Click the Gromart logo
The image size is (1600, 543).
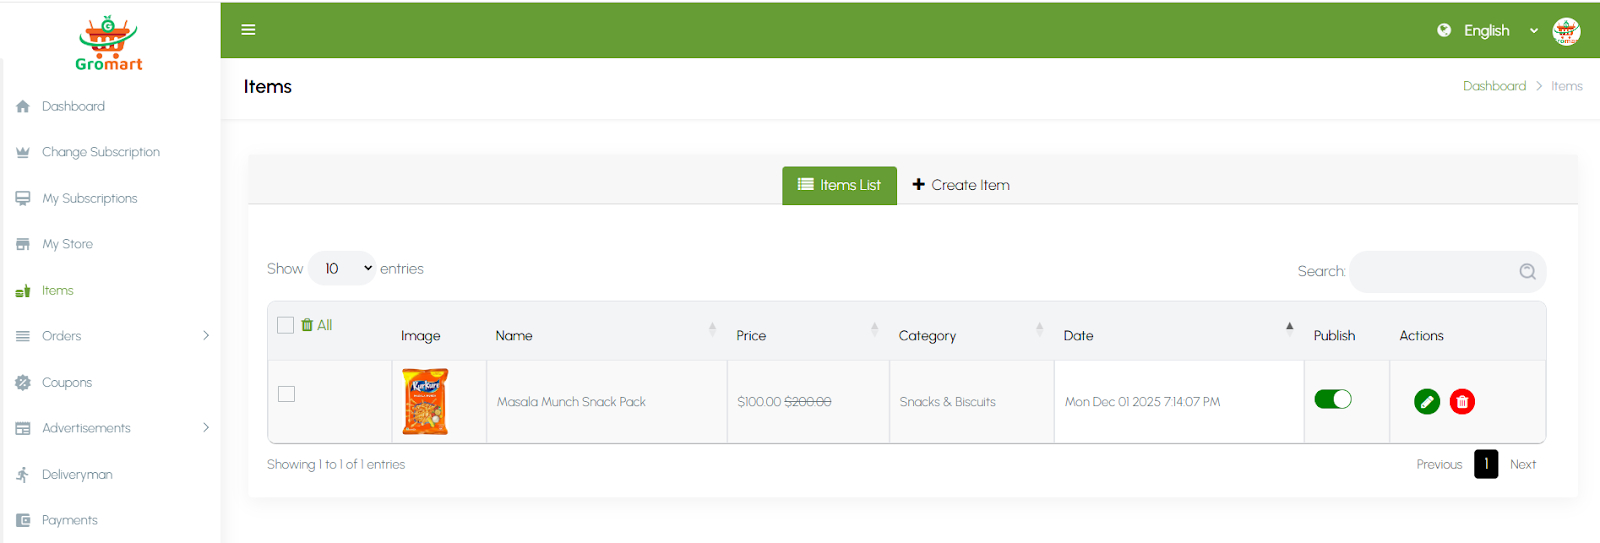click(x=109, y=44)
